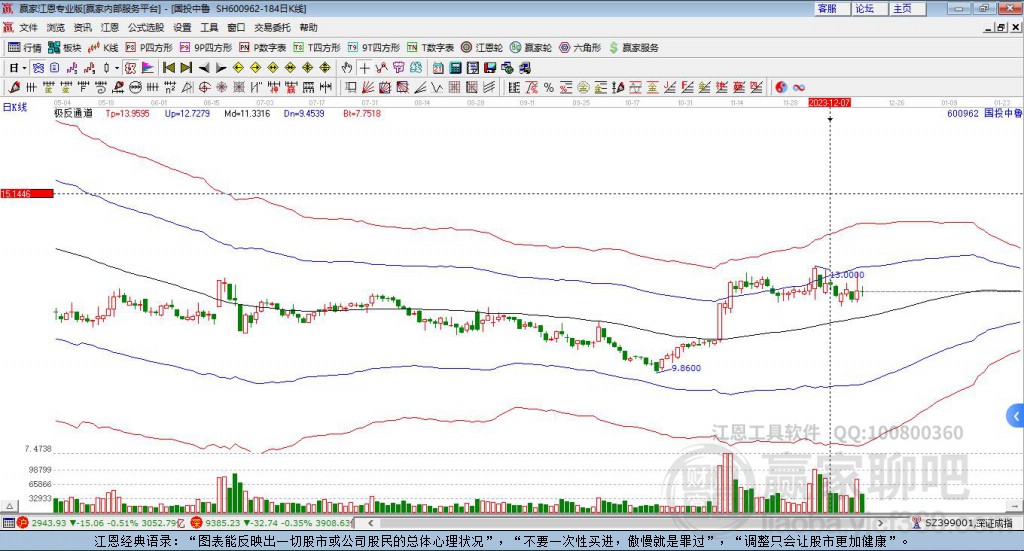Open 赢家服务 with dollar icon

633,48
